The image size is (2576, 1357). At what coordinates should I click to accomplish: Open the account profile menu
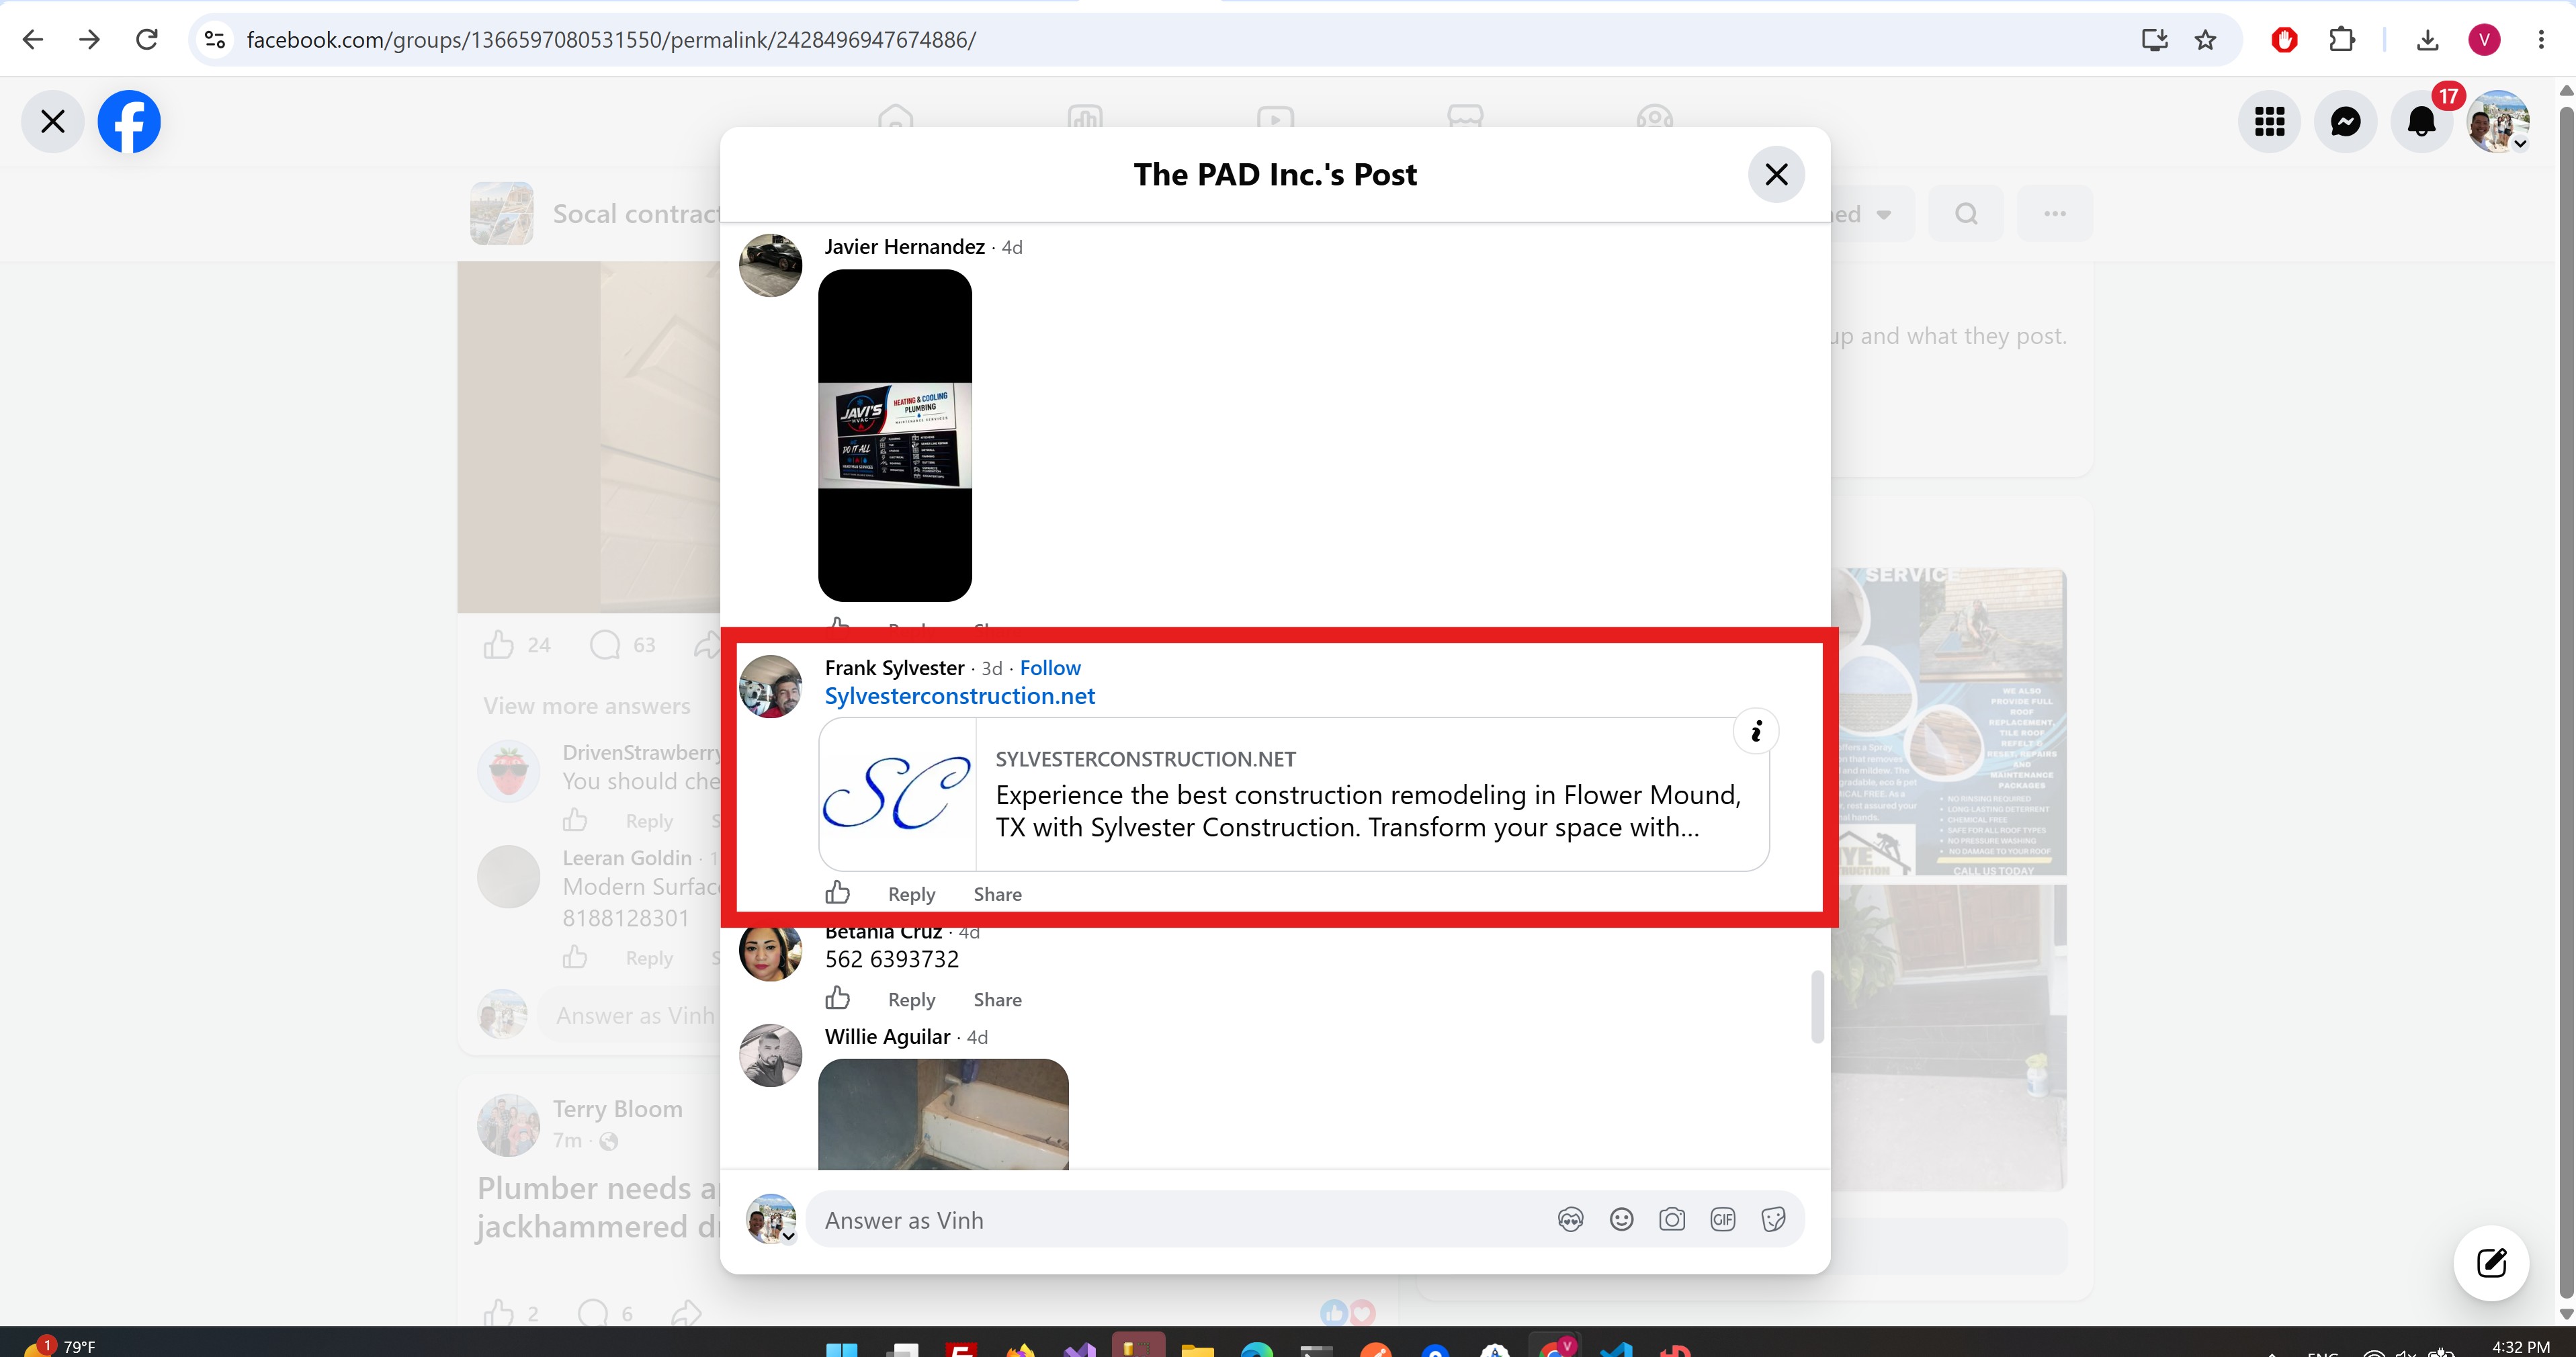click(x=2498, y=121)
